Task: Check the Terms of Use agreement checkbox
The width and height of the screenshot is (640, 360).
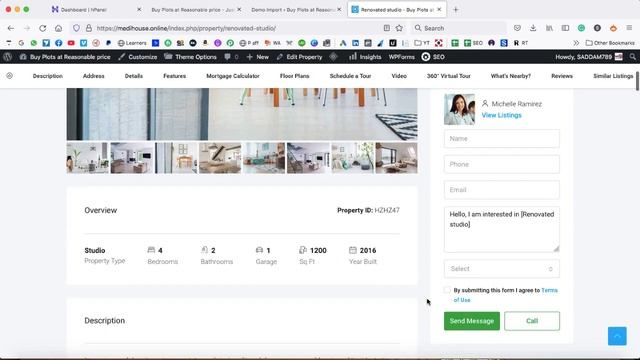Action: [447, 290]
